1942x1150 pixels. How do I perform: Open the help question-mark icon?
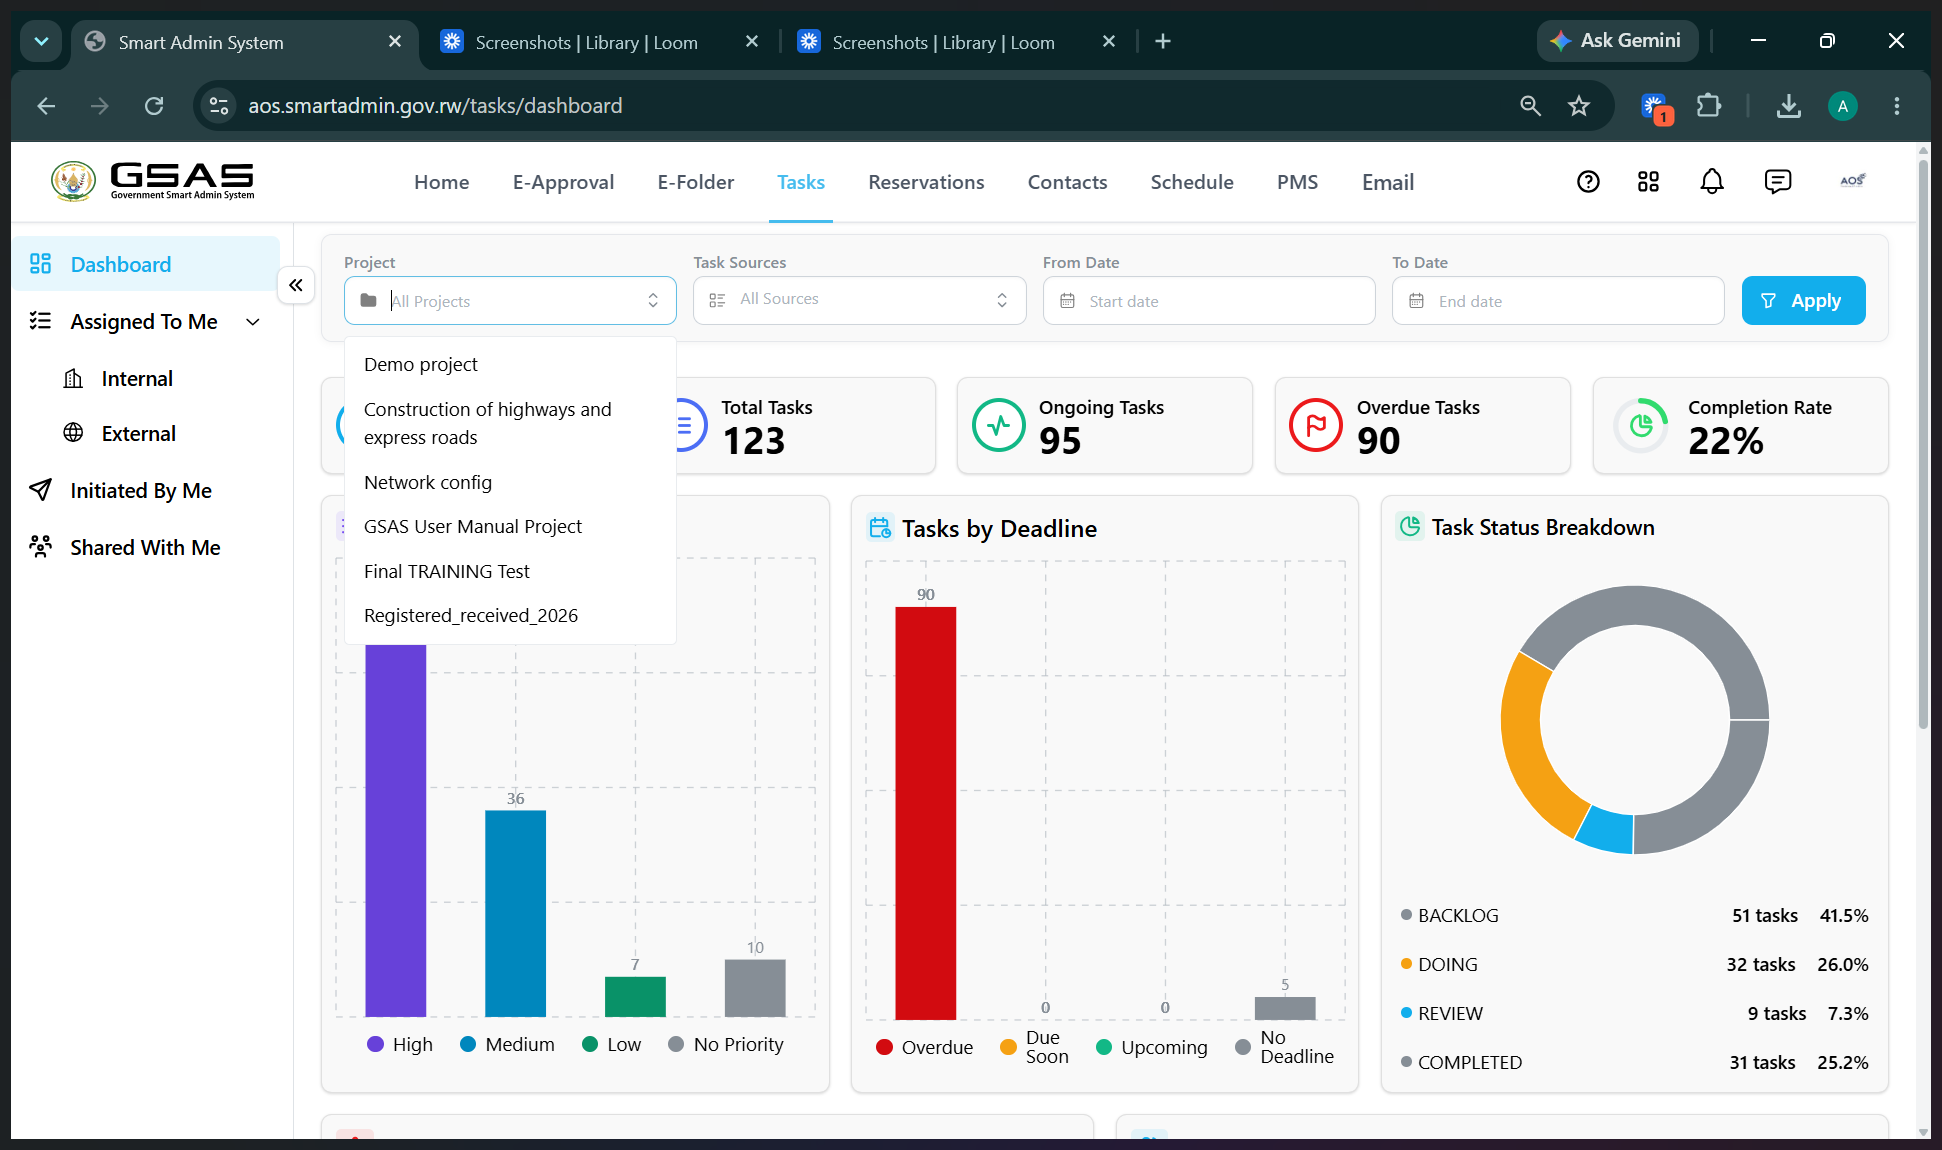coord(1588,181)
